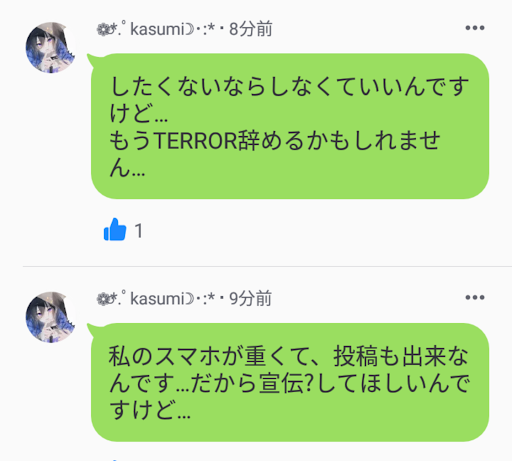512x461 pixels.
Task: Open the kasumi username on the 9分前 comment
Action: pyautogui.click(x=157, y=298)
